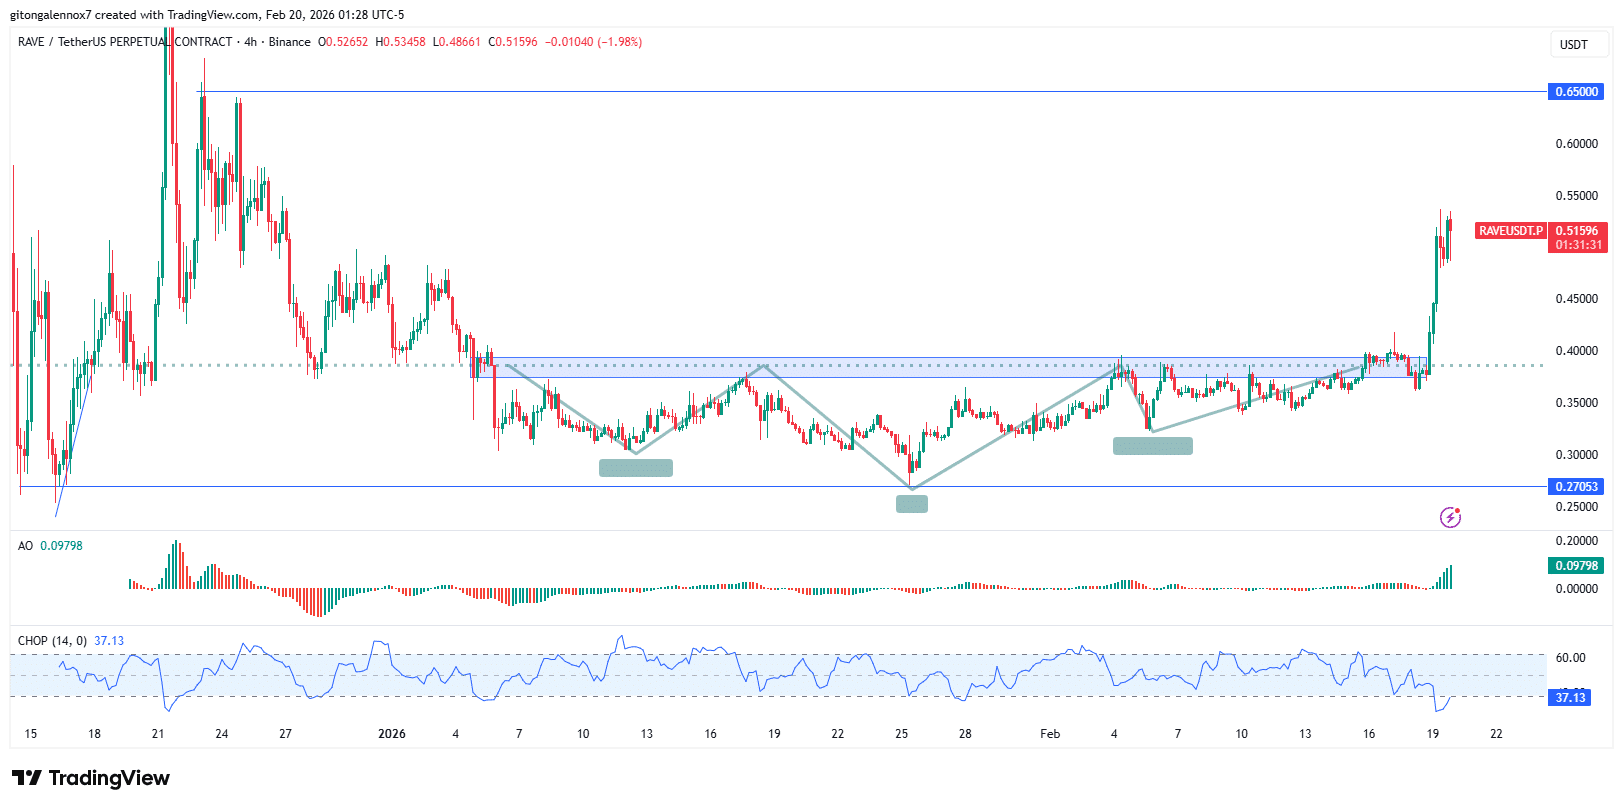Click the blue 37.13 CHOP value label
Viewport: 1623px width, 808px height.
[1570, 698]
